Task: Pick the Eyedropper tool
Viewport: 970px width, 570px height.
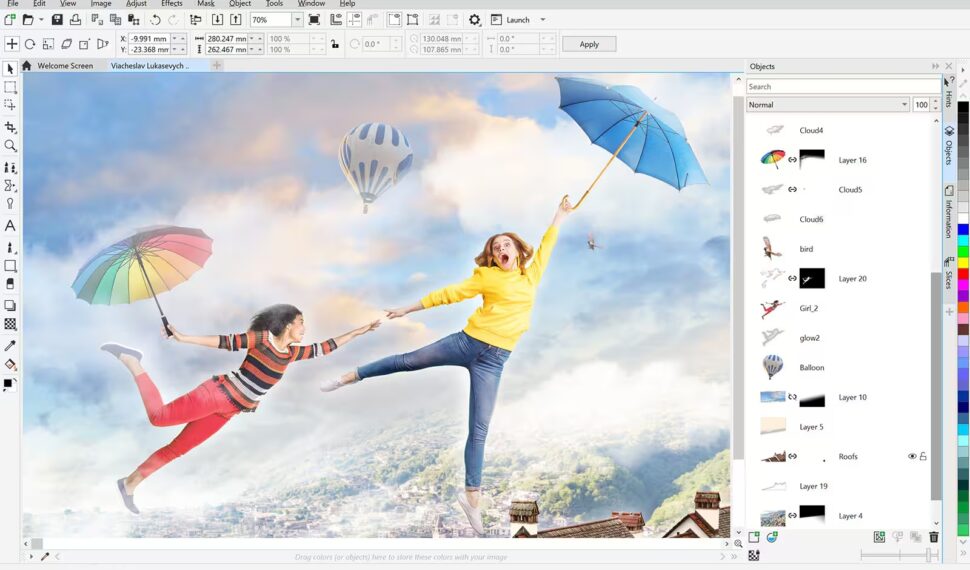Action: tap(10, 345)
